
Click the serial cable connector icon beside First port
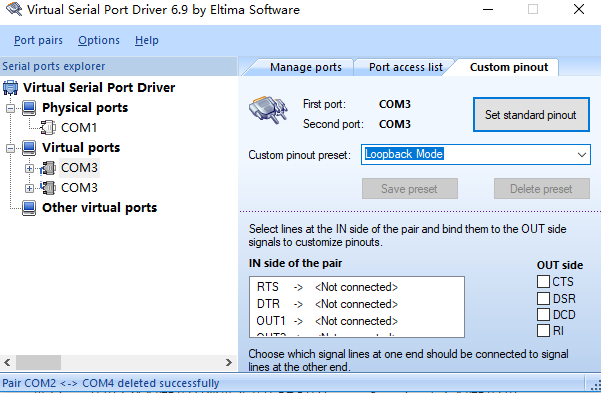pos(268,110)
